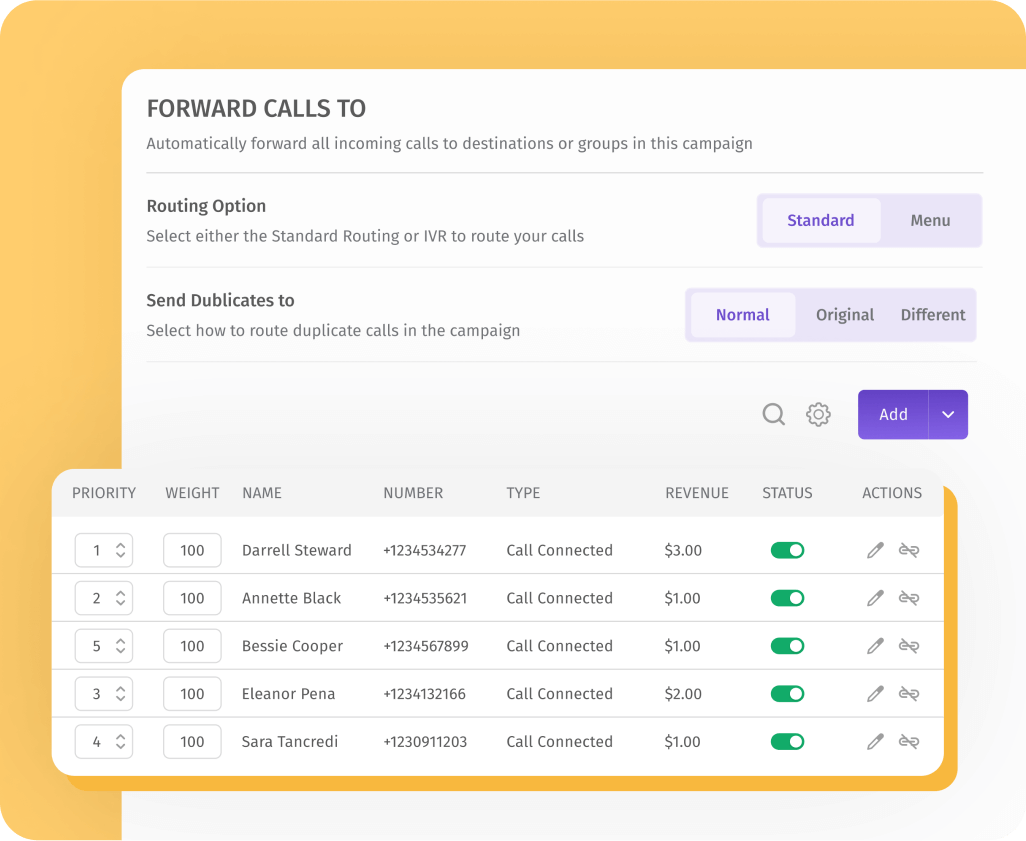Image resolution: width=1026 pixels, height=841 pixels.
Task: Click the REVENUE column header
Action: pyautogui.click(x=697, y=493)
